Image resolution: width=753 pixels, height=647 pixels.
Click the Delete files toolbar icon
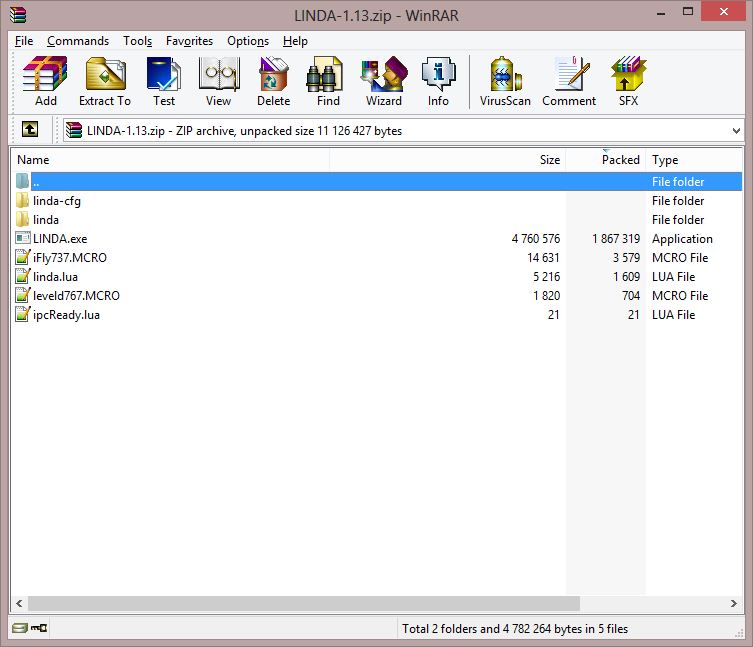(x=273, y=81)
